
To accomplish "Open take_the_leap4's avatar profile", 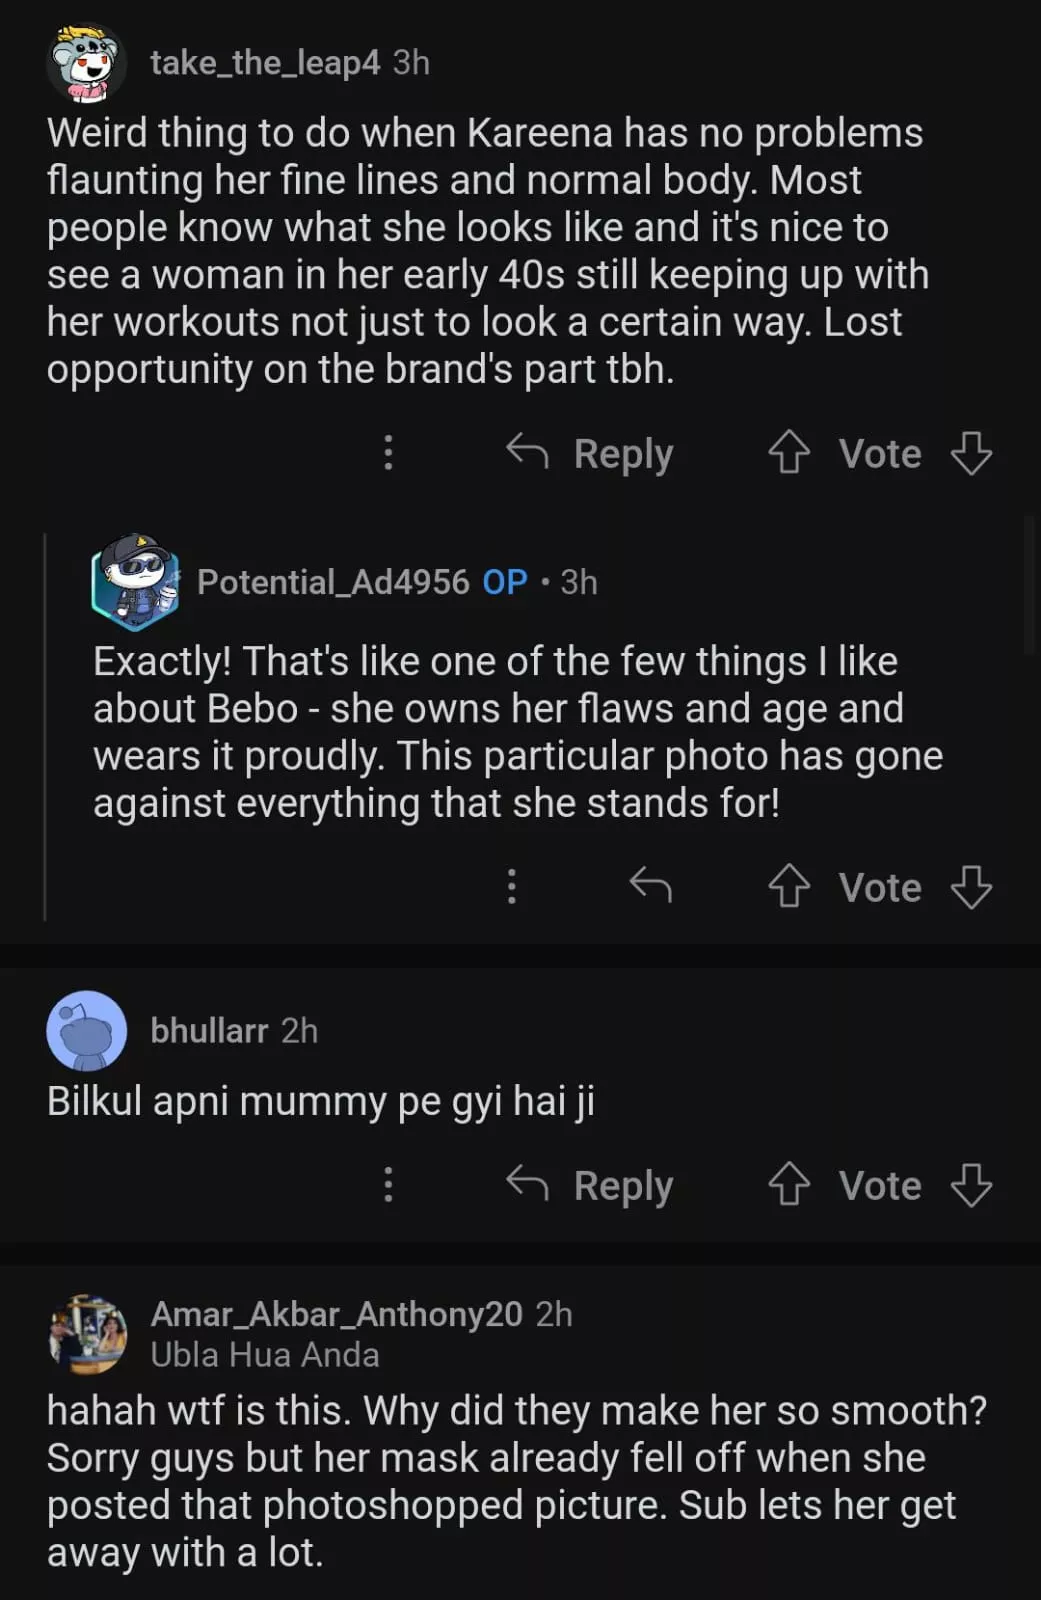I will pos(86,64).
